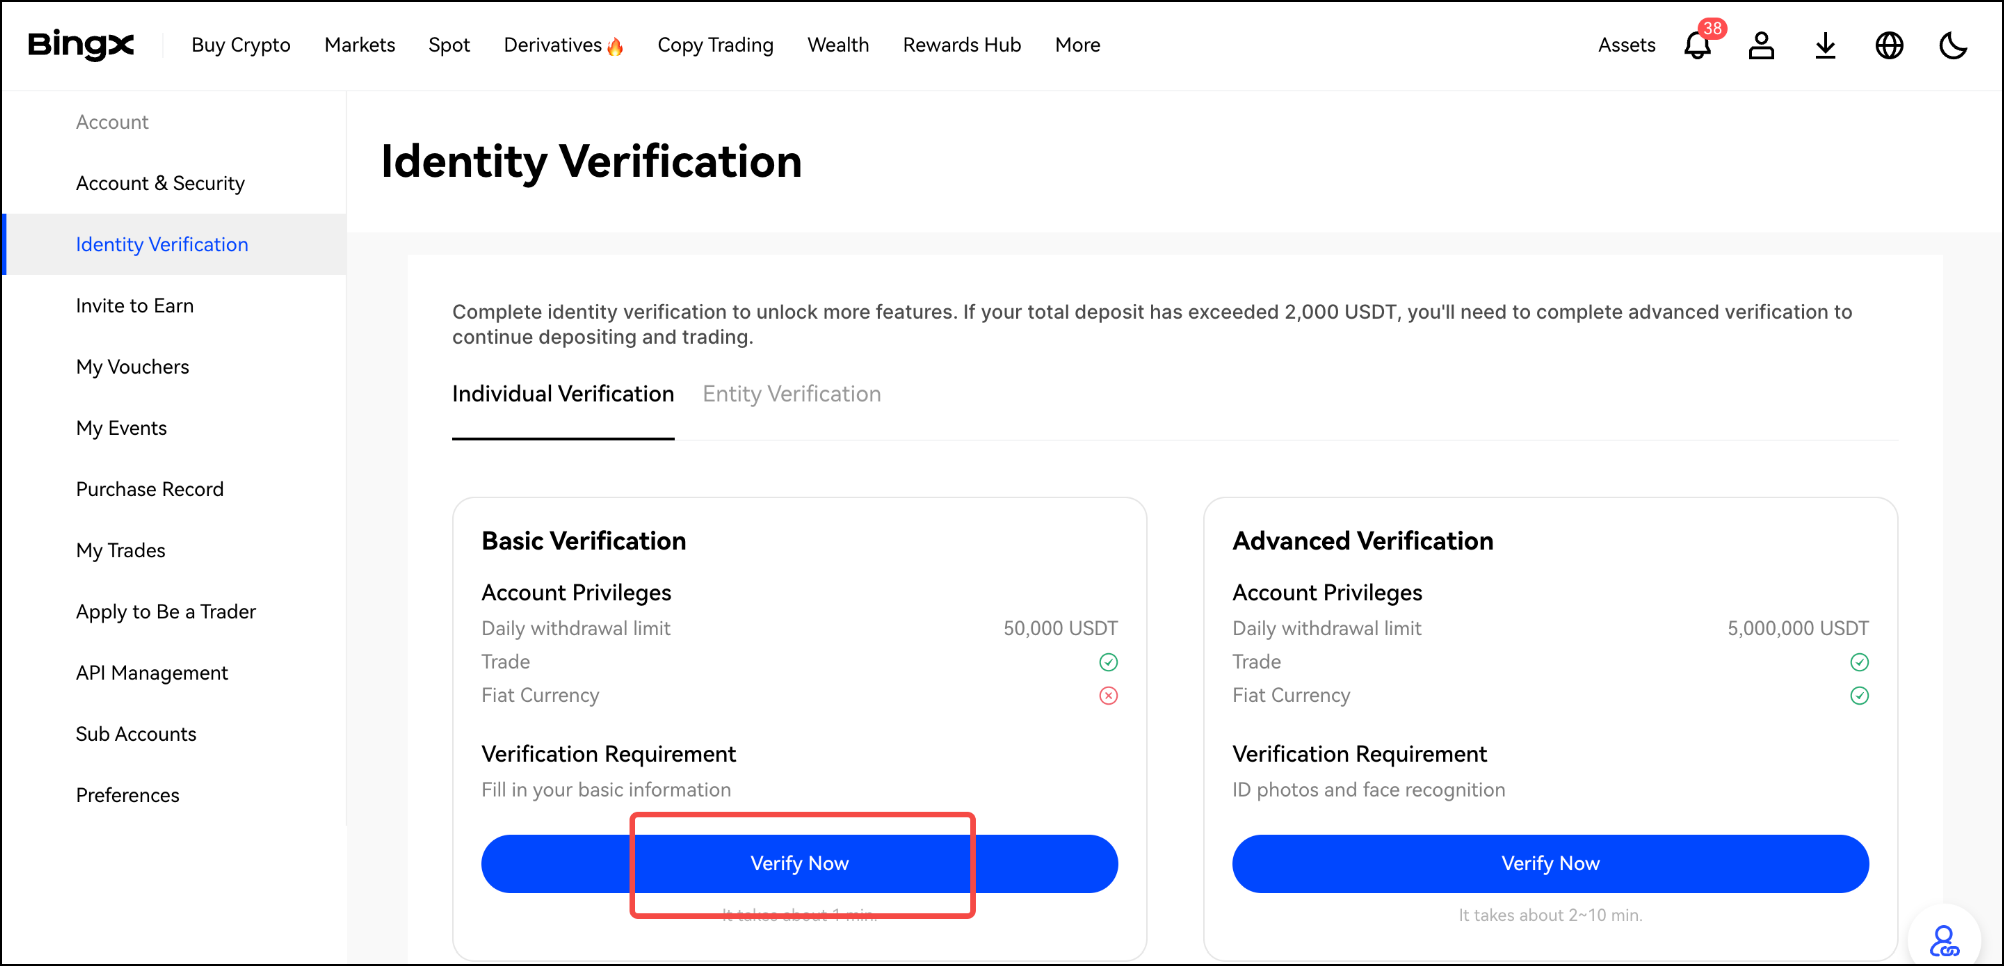Click the BingX logo
The height and width of the screenshot is (967, 2005).
pos(81,45)
